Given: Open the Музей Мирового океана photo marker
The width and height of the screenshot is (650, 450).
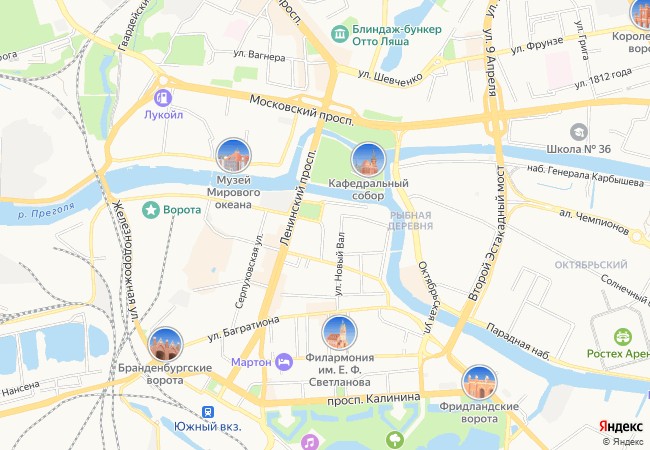Looking at the screenshot, I should tap(233, 156).
